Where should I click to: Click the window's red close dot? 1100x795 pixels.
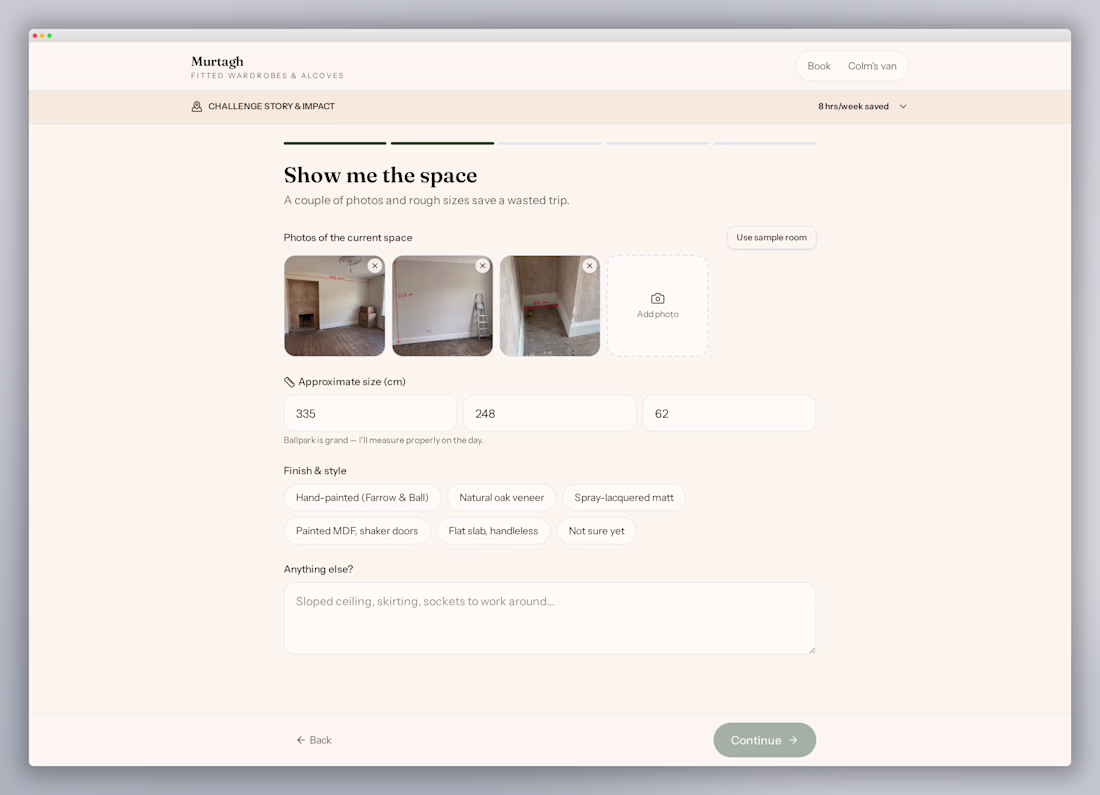pos(35,36)
